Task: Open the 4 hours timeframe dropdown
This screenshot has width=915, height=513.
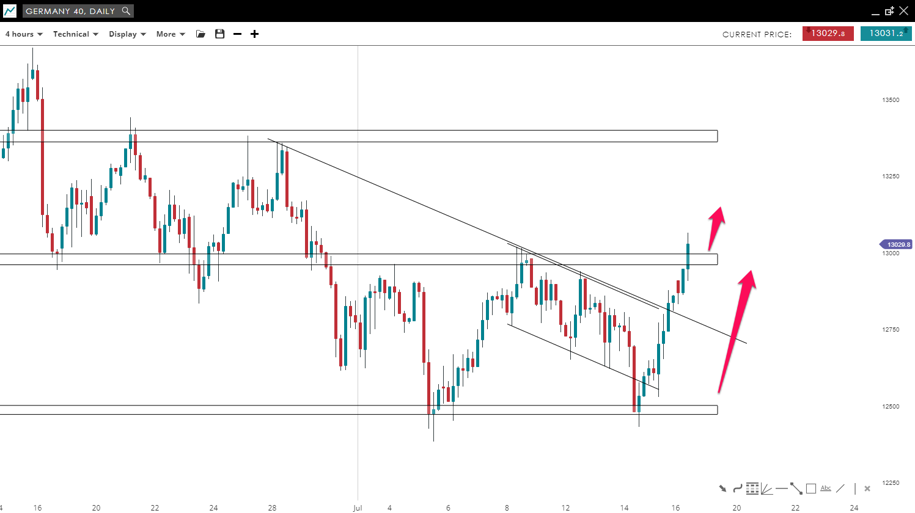Action: (23, 34)
